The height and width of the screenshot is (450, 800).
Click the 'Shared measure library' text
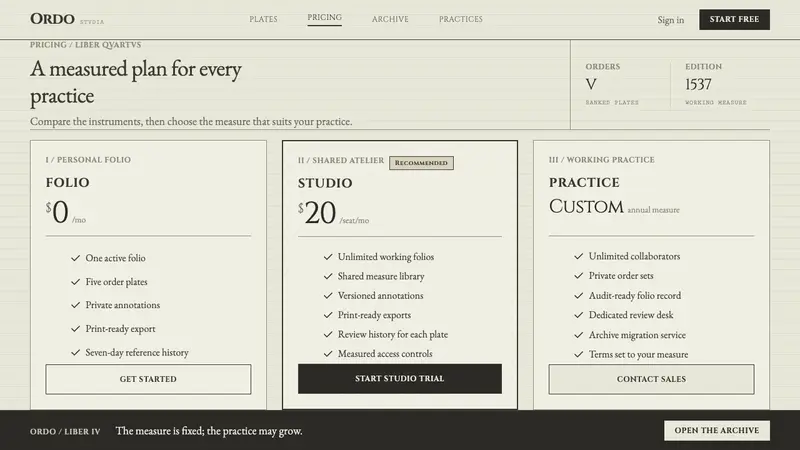point(381,276)
